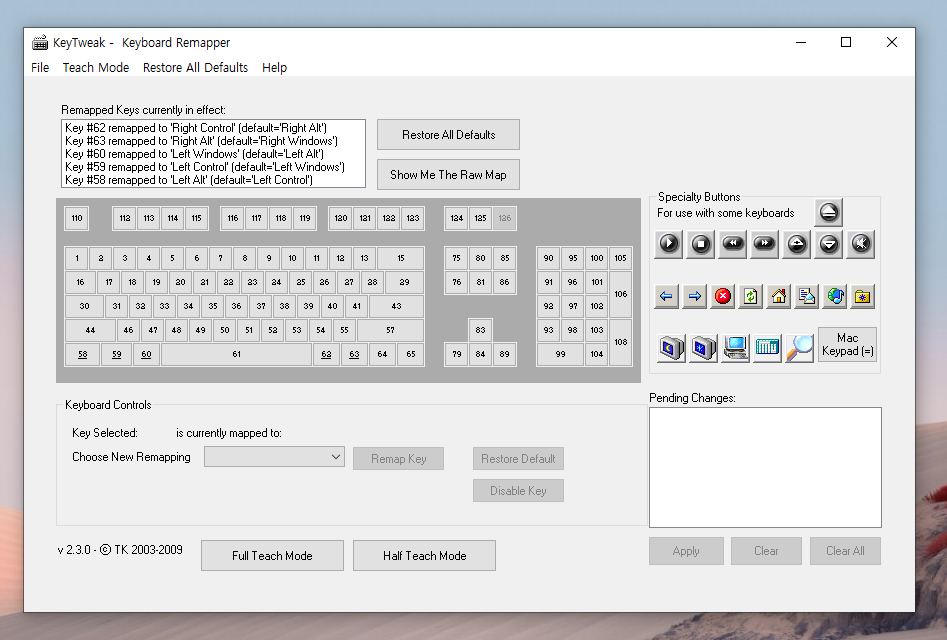Viewport: 947px width, 640px height.
Task: Select keyboard key 61 (space bar)
Action: pos(236,354)
